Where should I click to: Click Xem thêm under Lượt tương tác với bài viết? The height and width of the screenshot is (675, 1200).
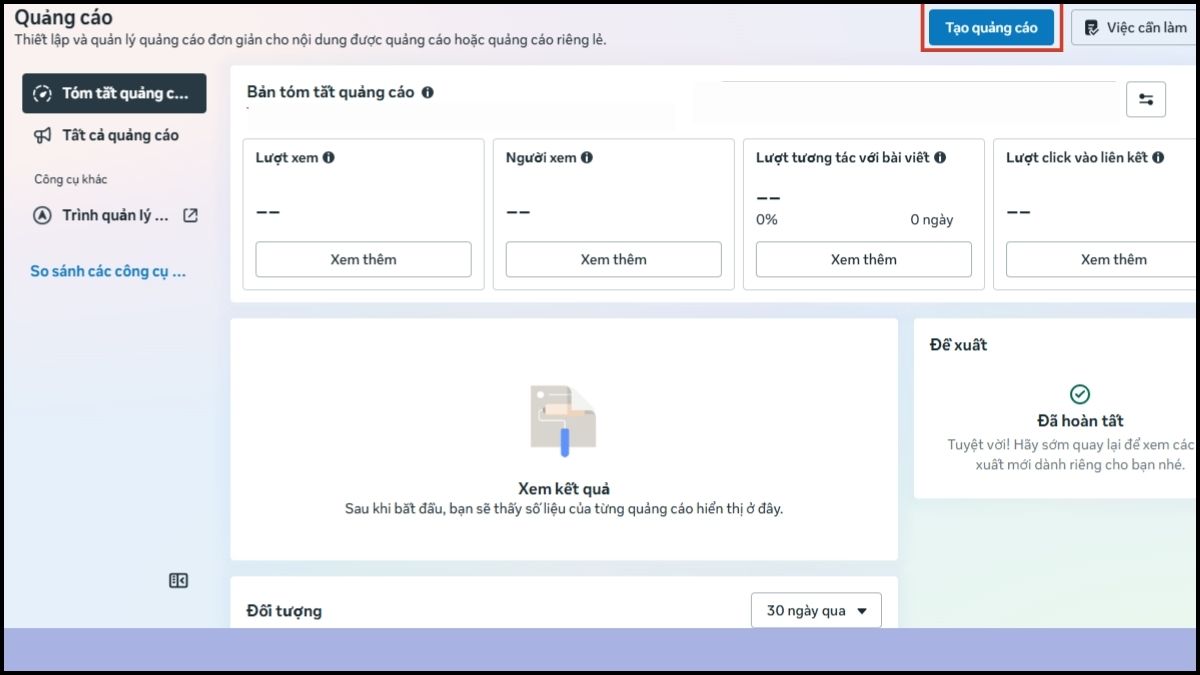point(863,259)
